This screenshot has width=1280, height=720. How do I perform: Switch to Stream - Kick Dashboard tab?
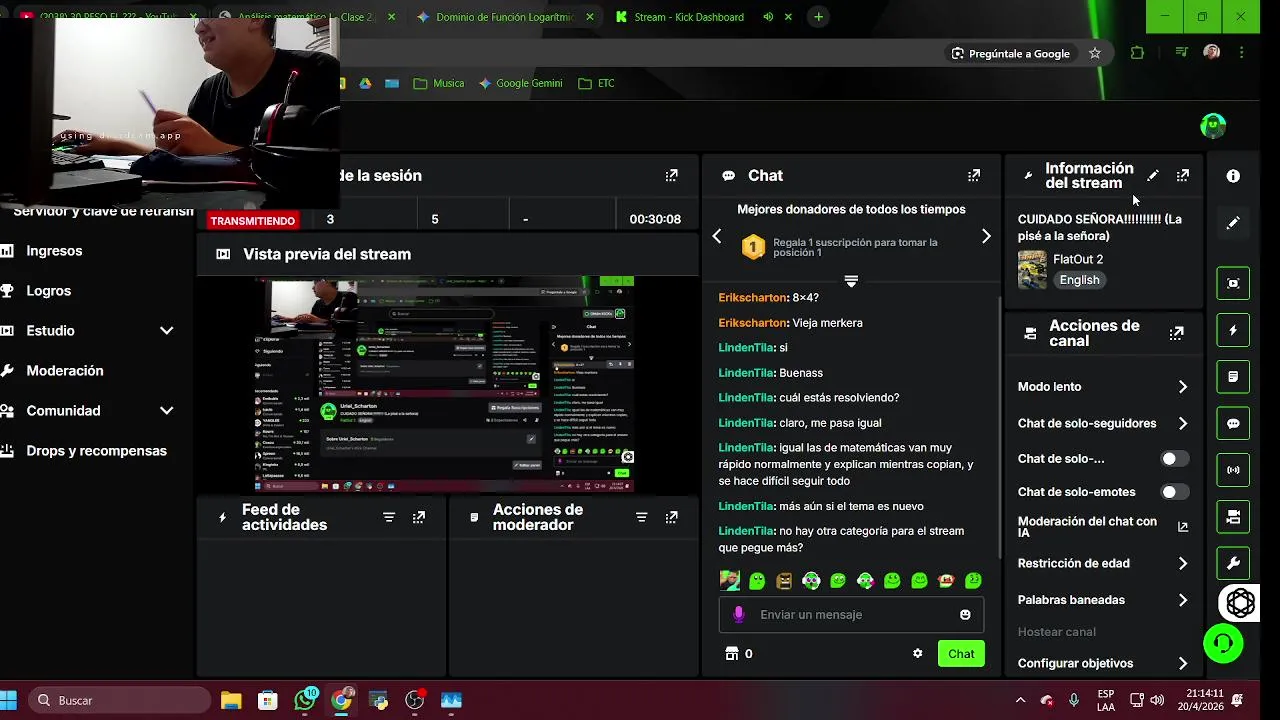704,17
